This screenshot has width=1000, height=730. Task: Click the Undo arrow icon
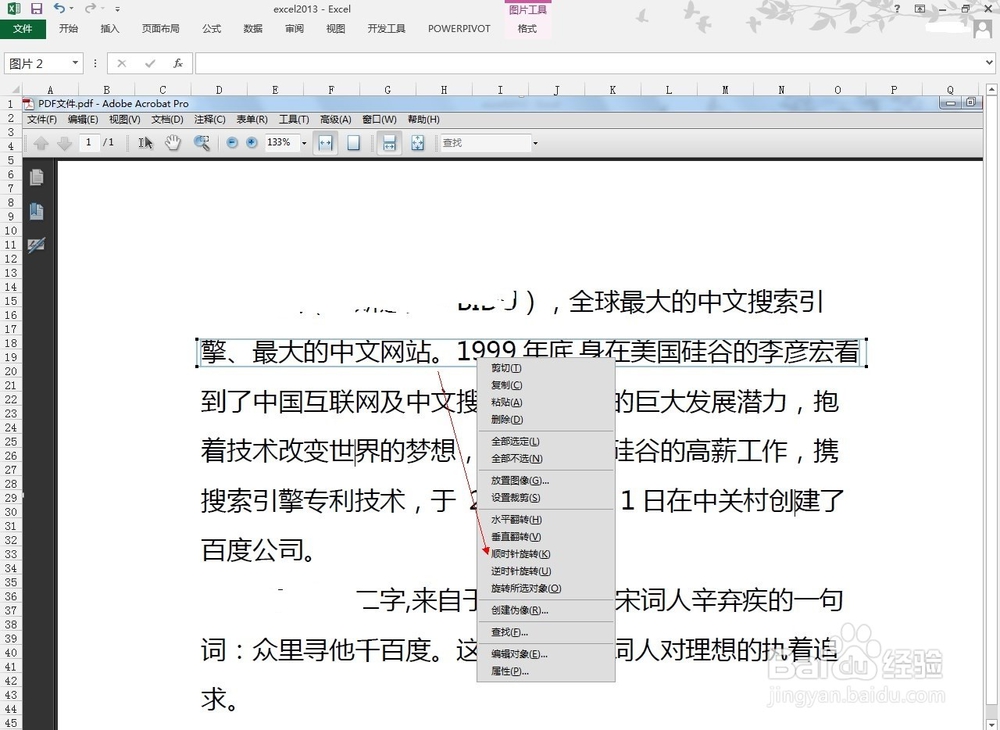point(59,8)
